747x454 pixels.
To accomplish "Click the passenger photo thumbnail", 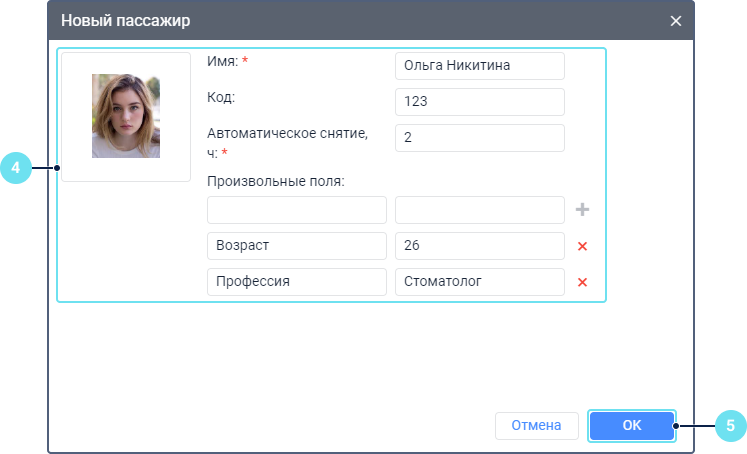I will coord(126,116).
